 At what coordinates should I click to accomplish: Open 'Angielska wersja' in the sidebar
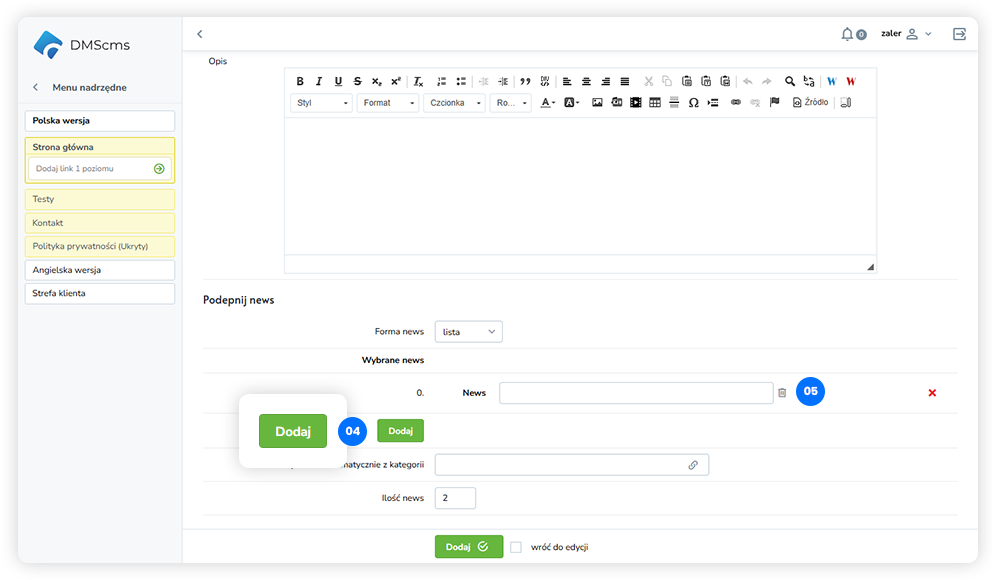100,270
